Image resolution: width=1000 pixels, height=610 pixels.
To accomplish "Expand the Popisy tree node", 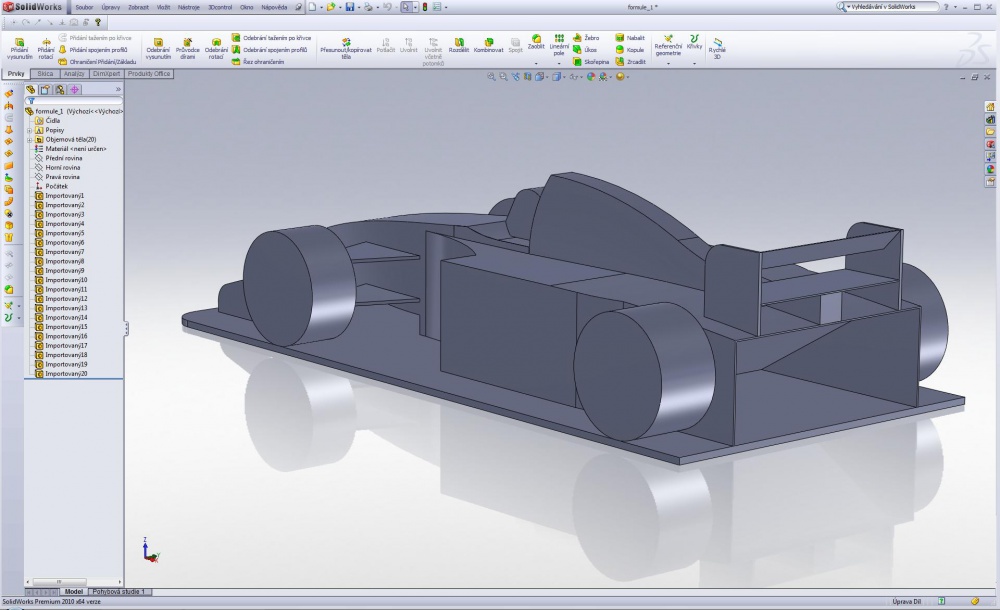I will (29, 130).
